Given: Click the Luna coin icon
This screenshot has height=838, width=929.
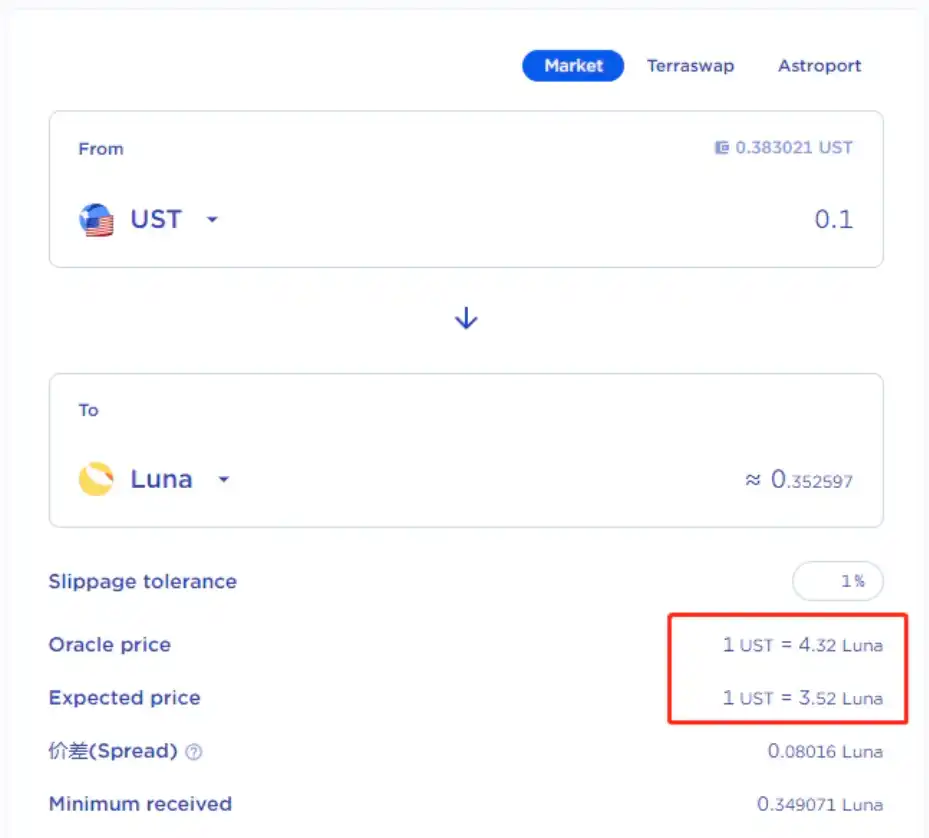Looking at the screenshot, I should pos(96,479).
